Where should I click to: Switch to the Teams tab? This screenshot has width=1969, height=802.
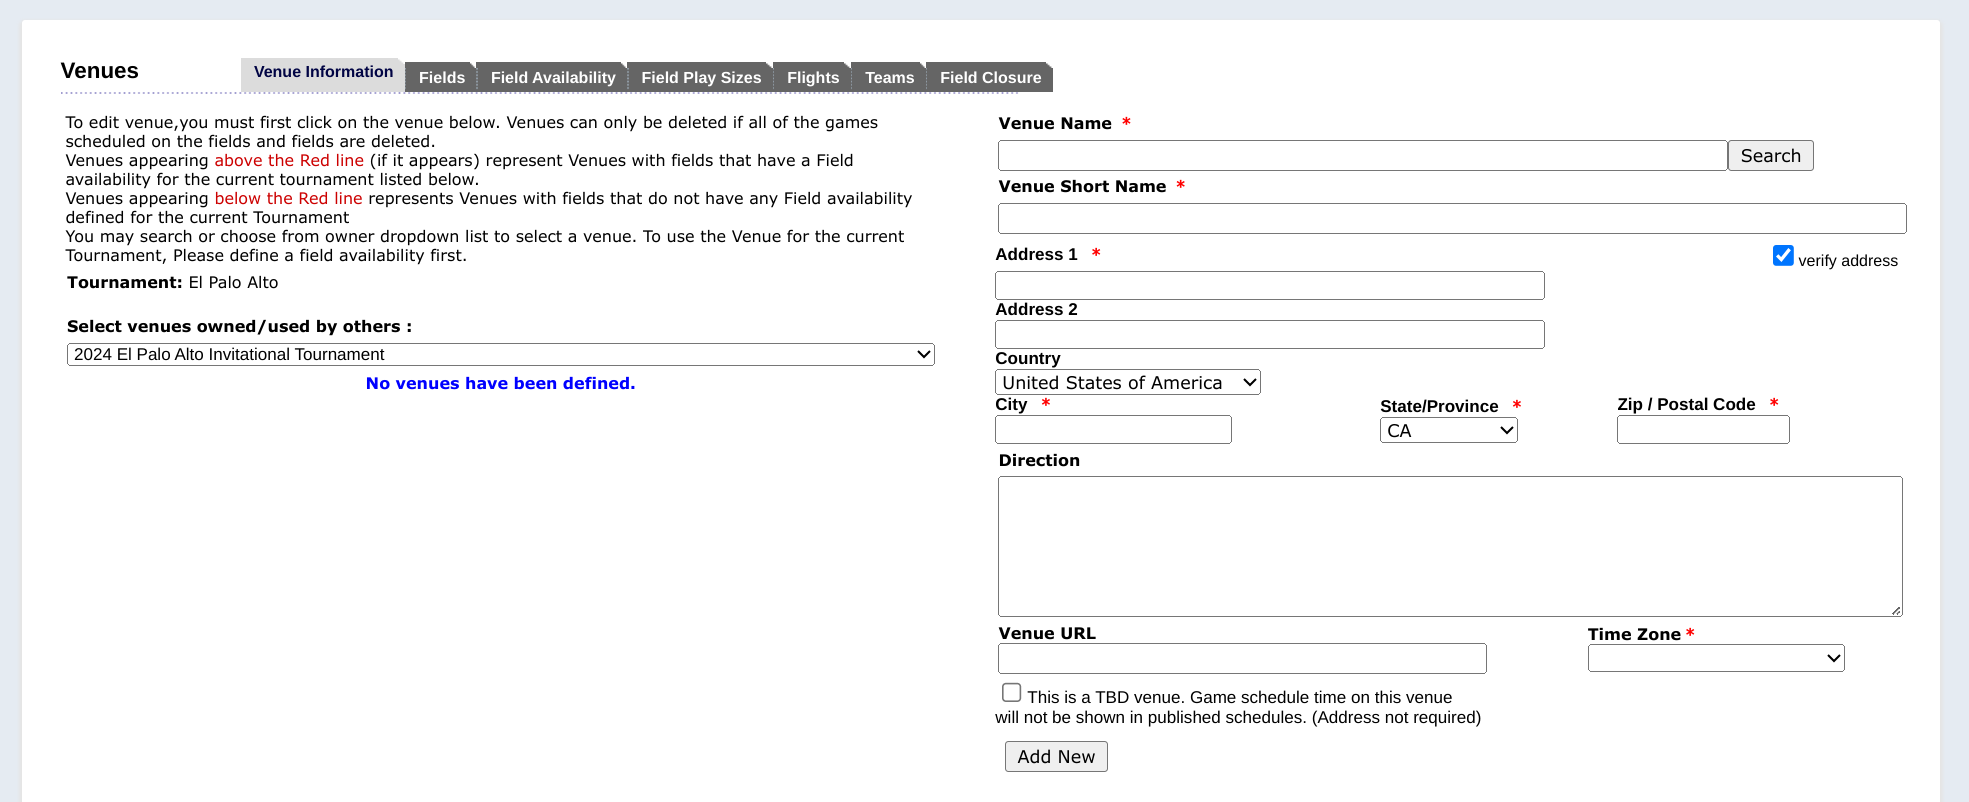point(888,78)
